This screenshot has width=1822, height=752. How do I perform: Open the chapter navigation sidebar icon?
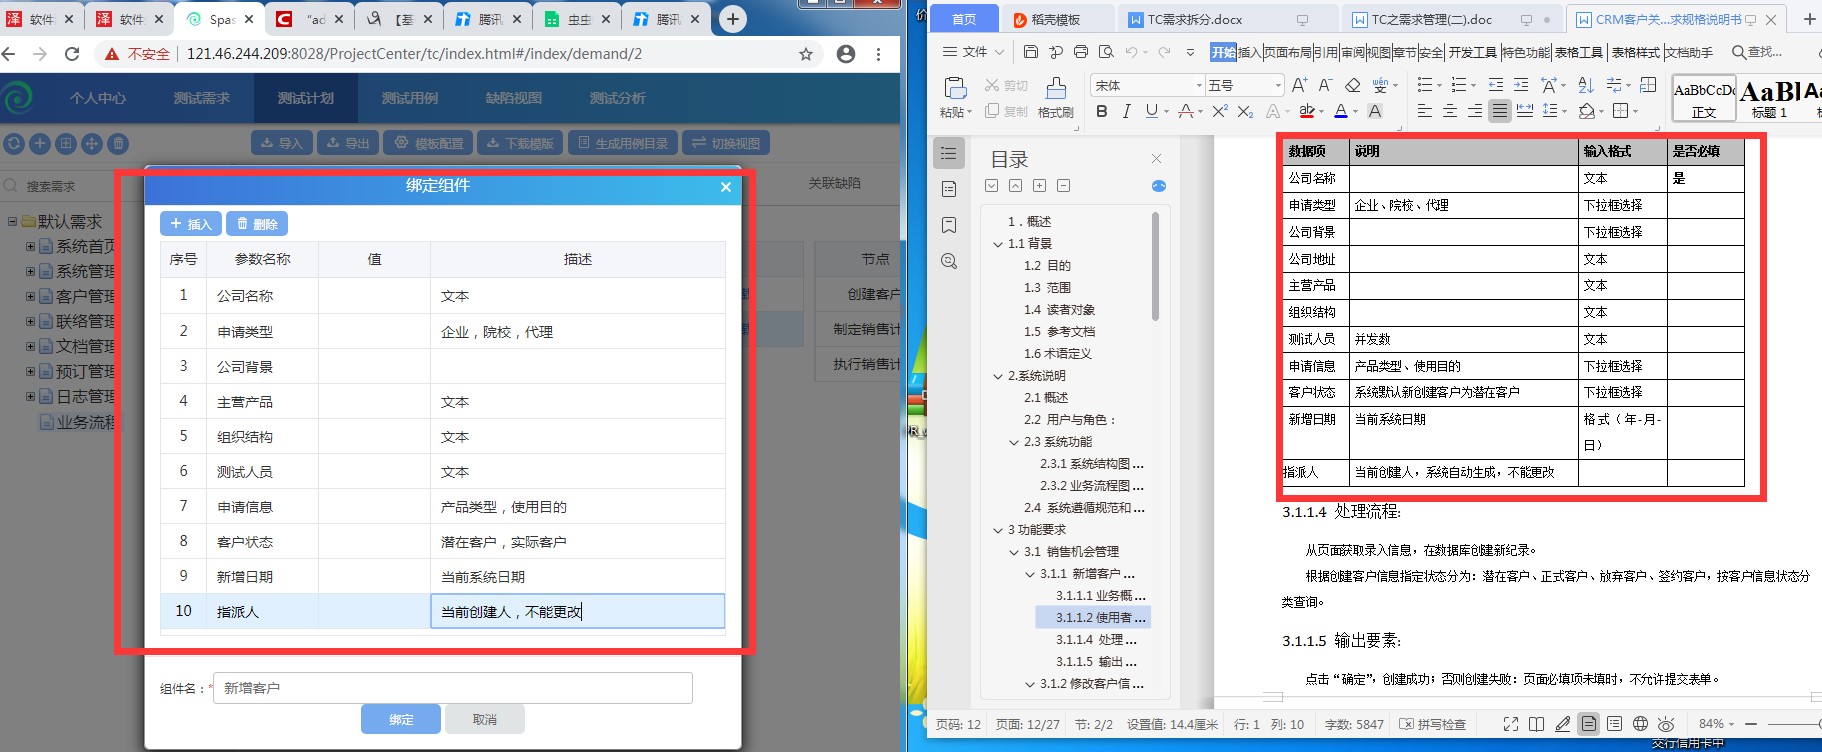click(x=949, y=189)
